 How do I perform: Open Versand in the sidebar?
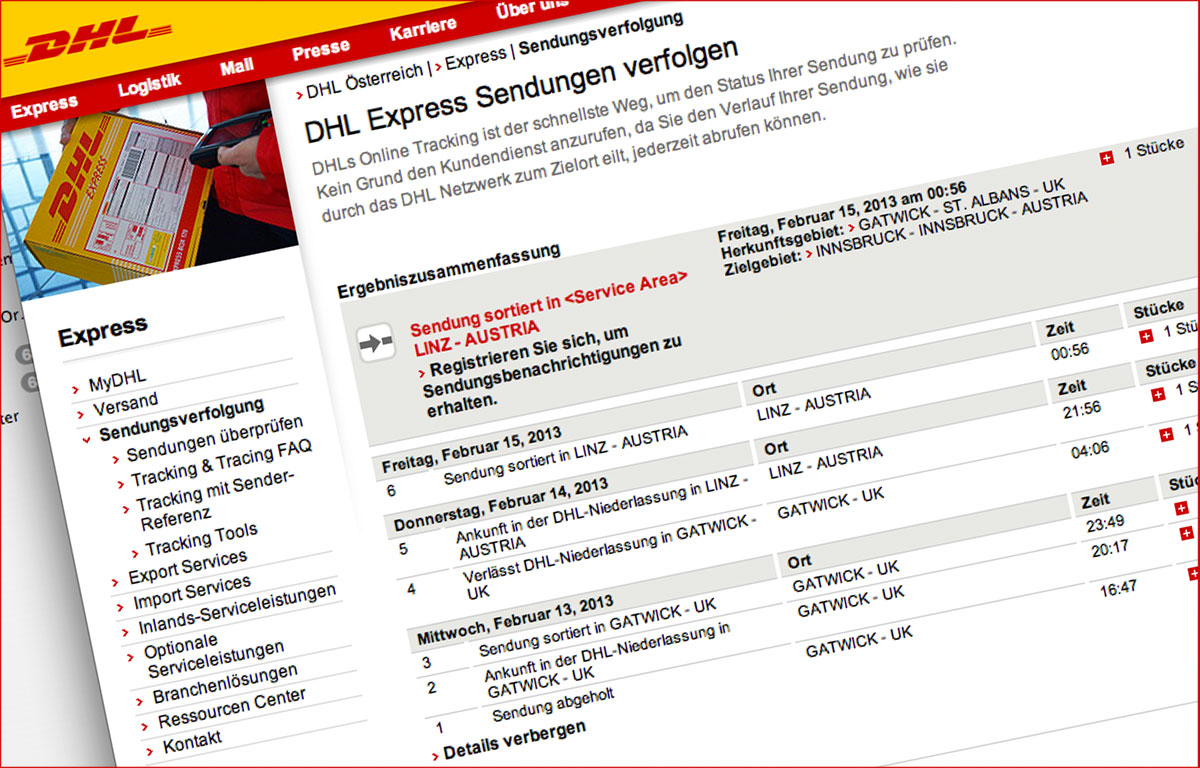[x=124, y=405]
